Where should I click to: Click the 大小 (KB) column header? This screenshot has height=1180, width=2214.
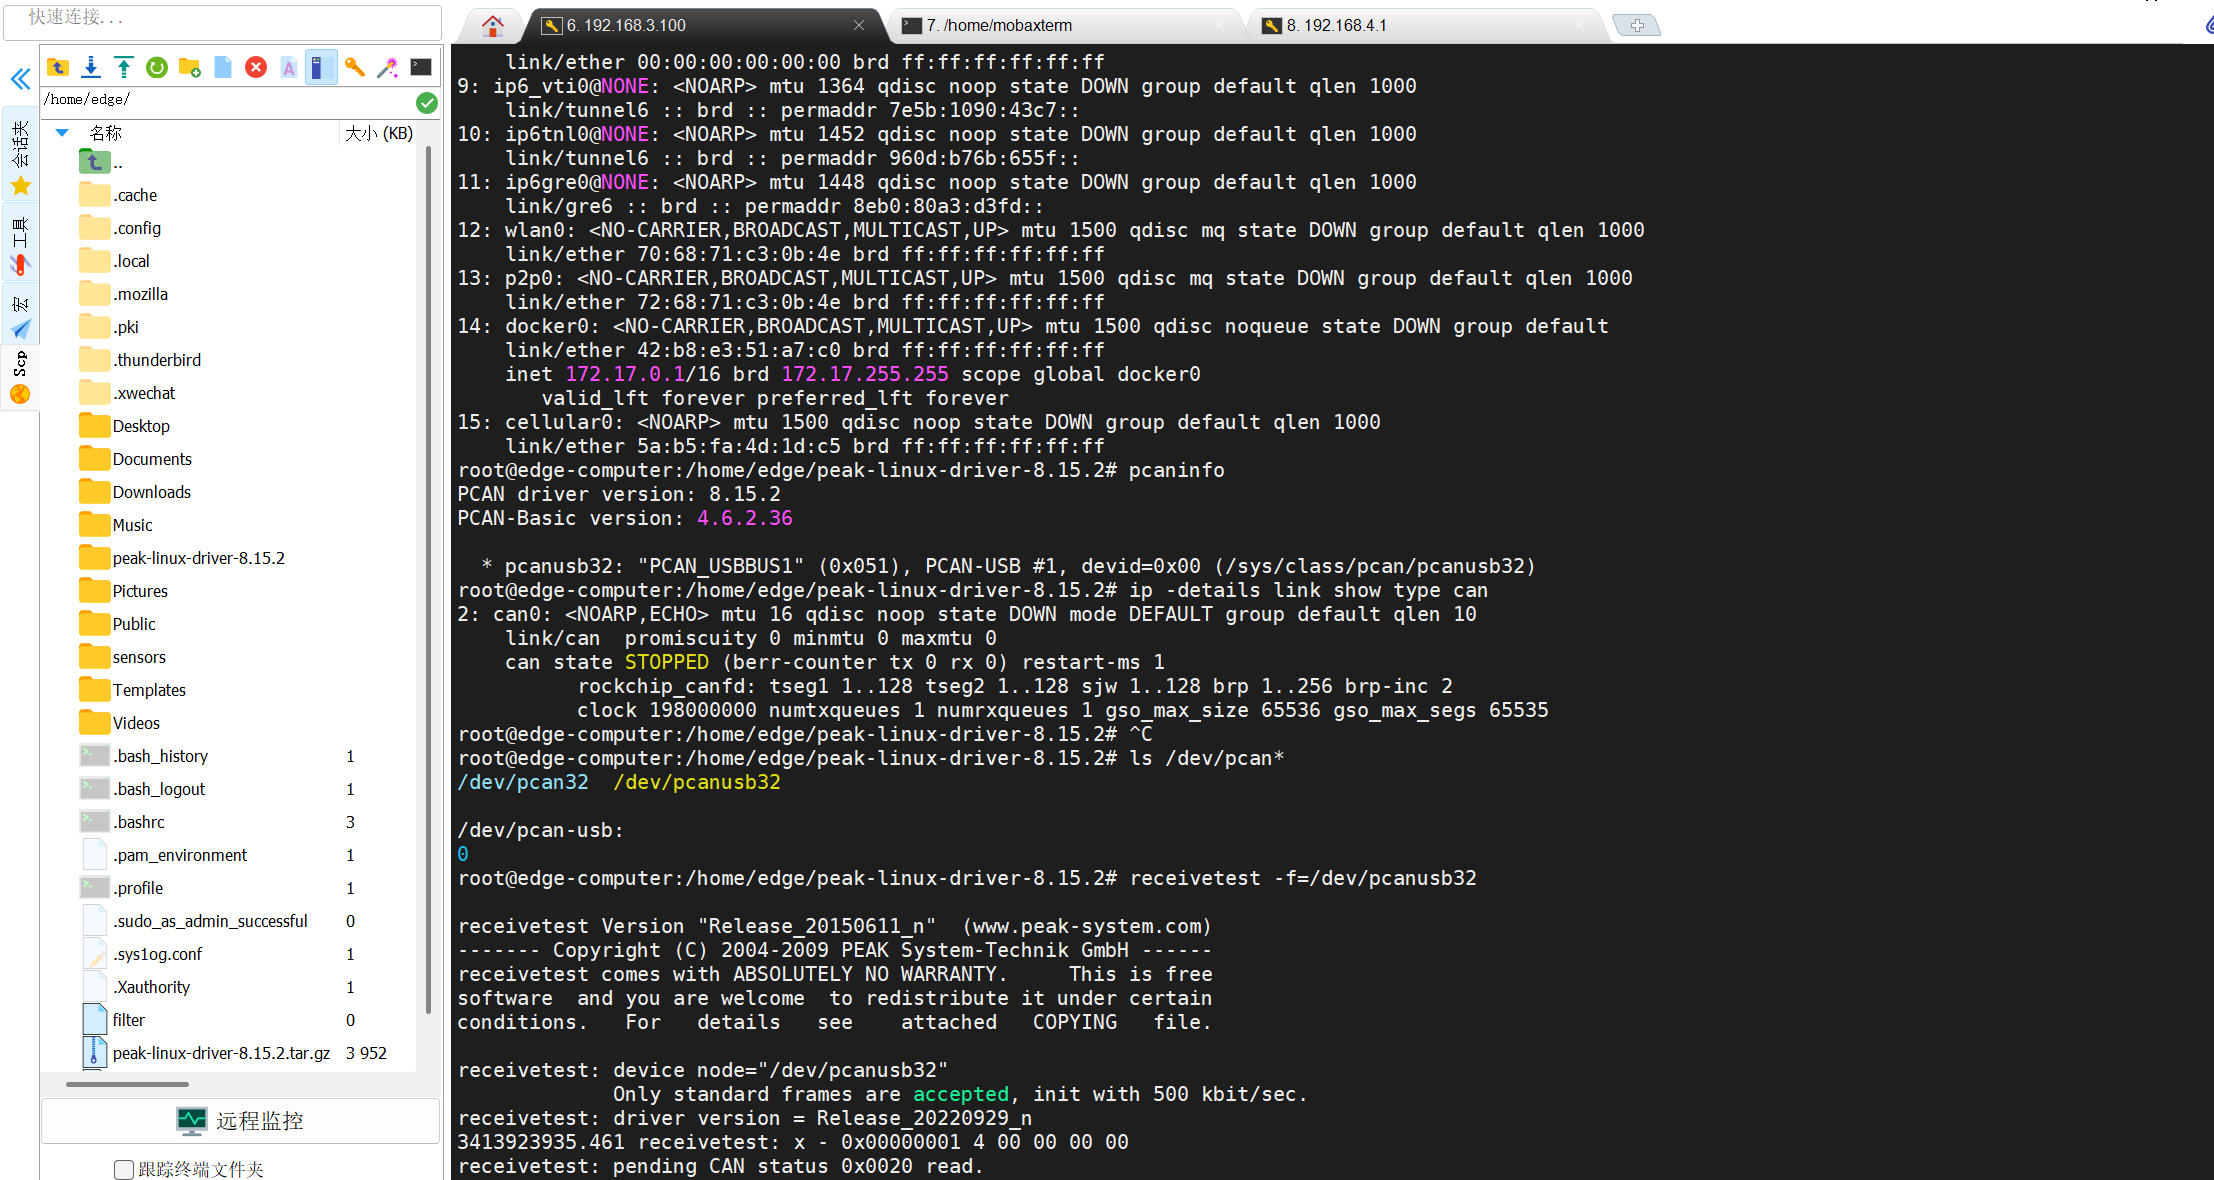click(378, 133)
